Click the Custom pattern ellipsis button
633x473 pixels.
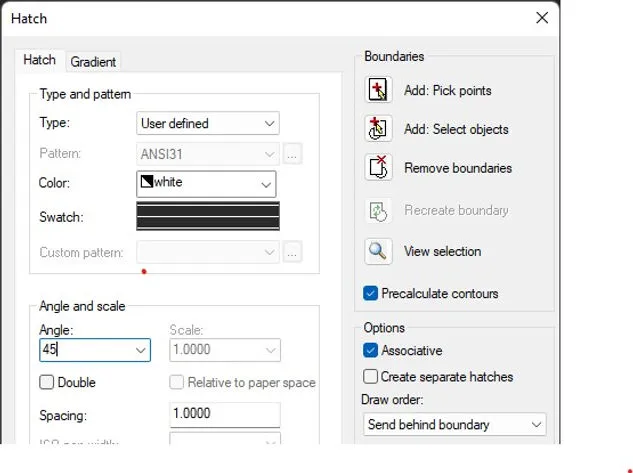pyautogui.click(x=292, y=252)
